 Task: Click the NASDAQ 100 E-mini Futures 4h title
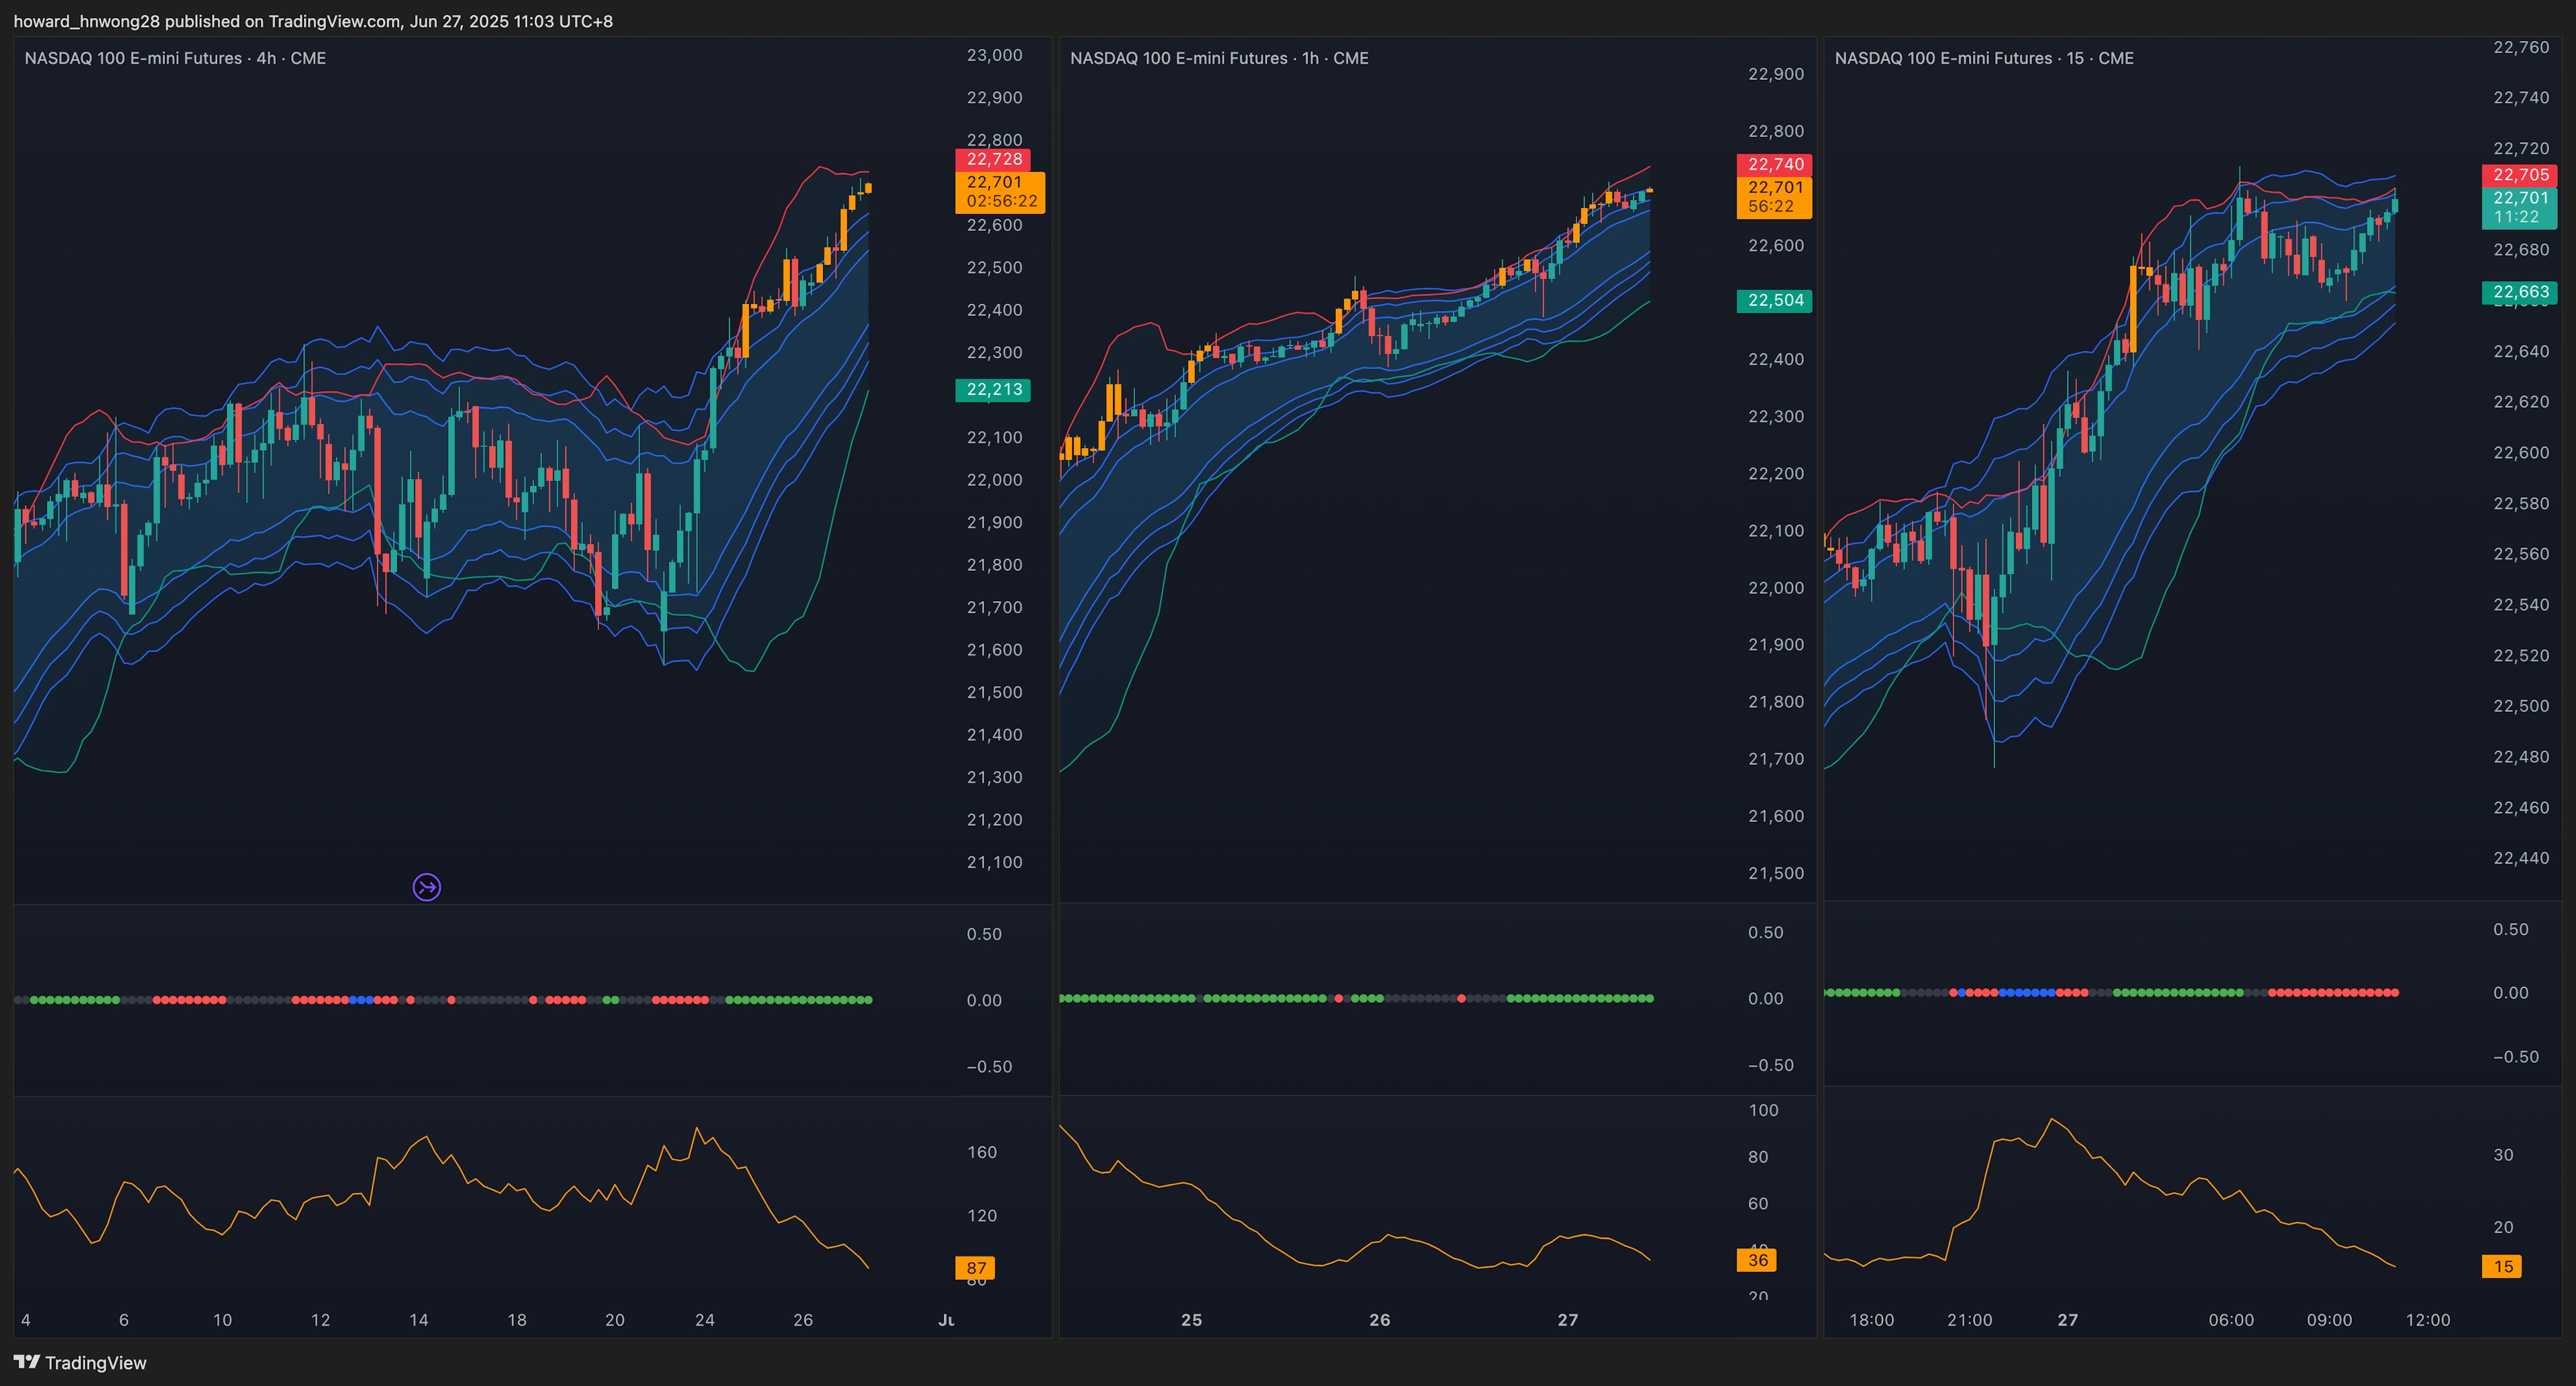[x=175, y=58]
